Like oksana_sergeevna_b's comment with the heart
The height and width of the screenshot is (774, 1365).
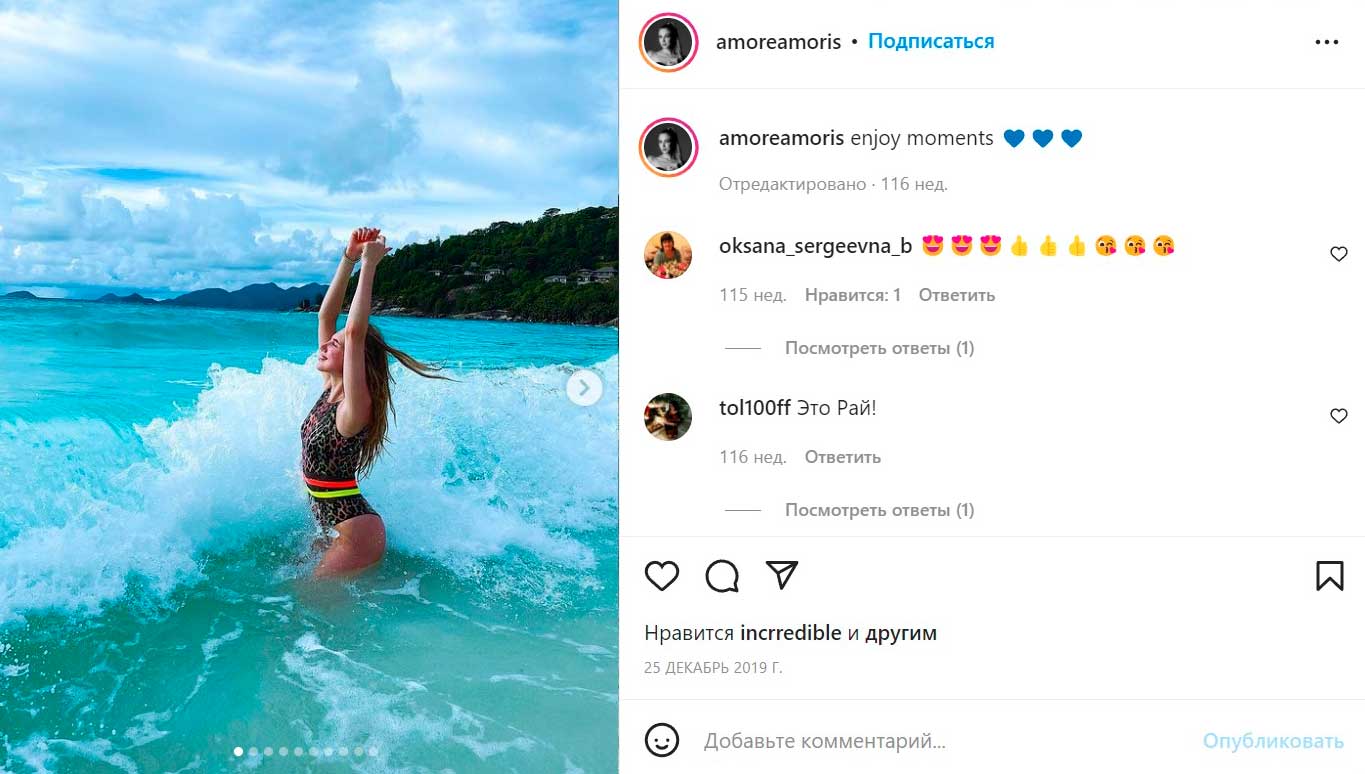click(1339, 254)
